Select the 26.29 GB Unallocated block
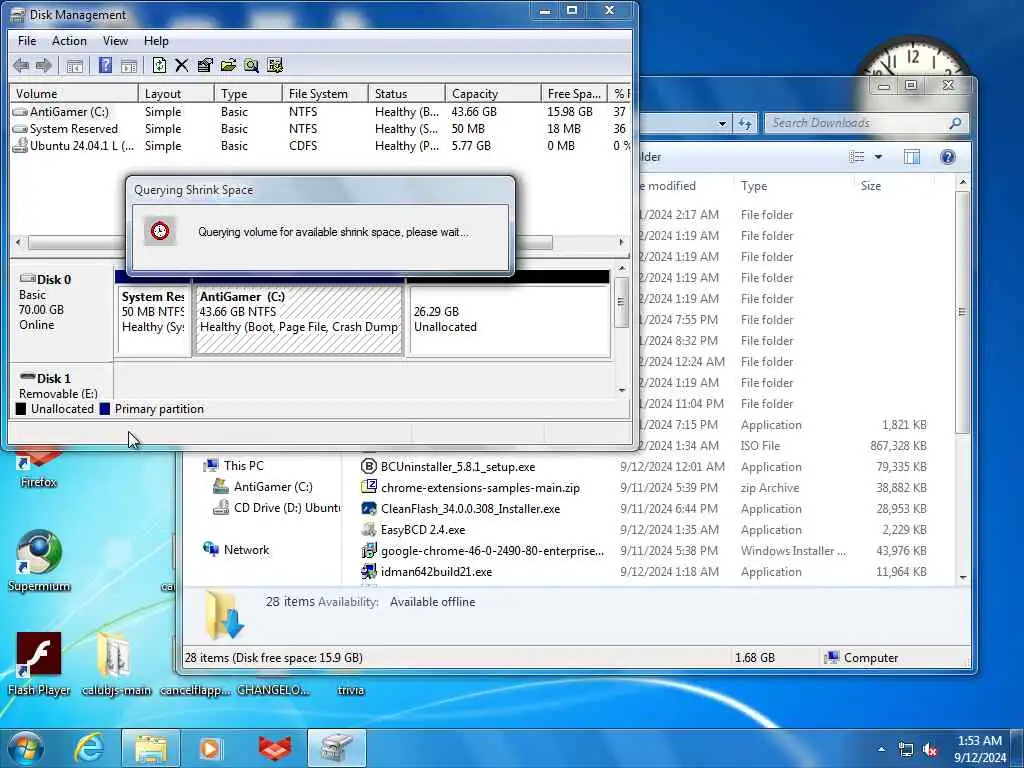 coord(509,320)
